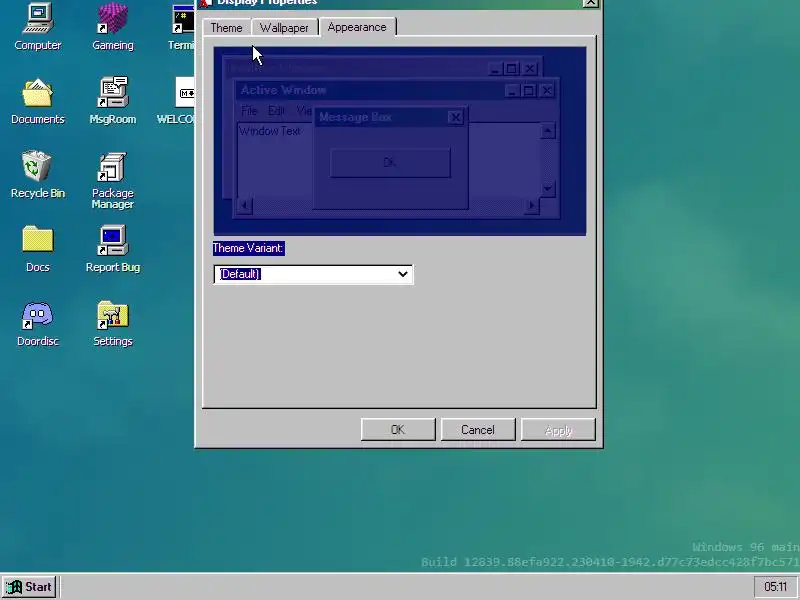Open the Docs folder icon
Image resolution: width=800 pixels, height=600 pixels.
click(x=38, y=249)
